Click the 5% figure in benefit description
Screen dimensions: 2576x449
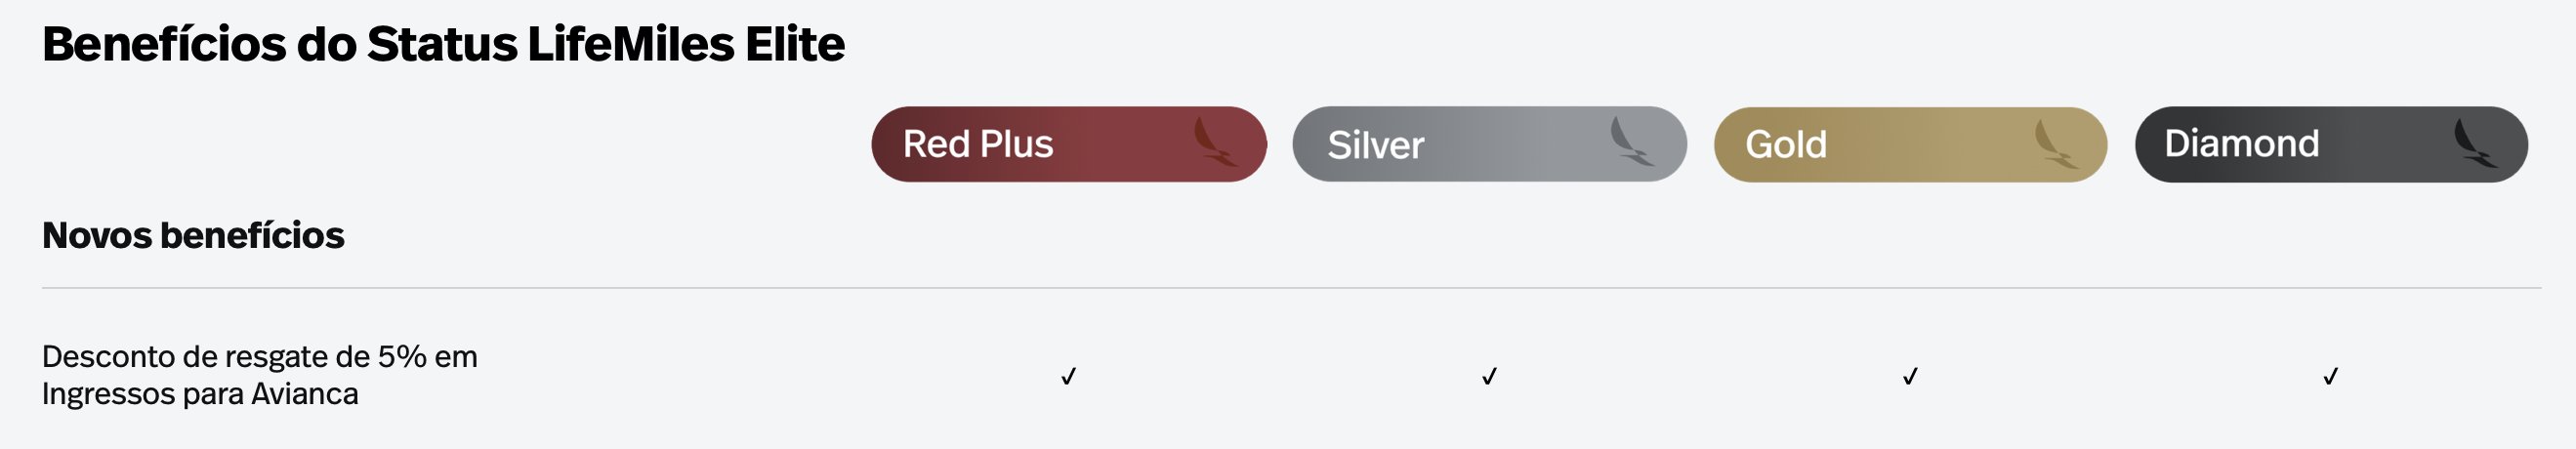402,357
